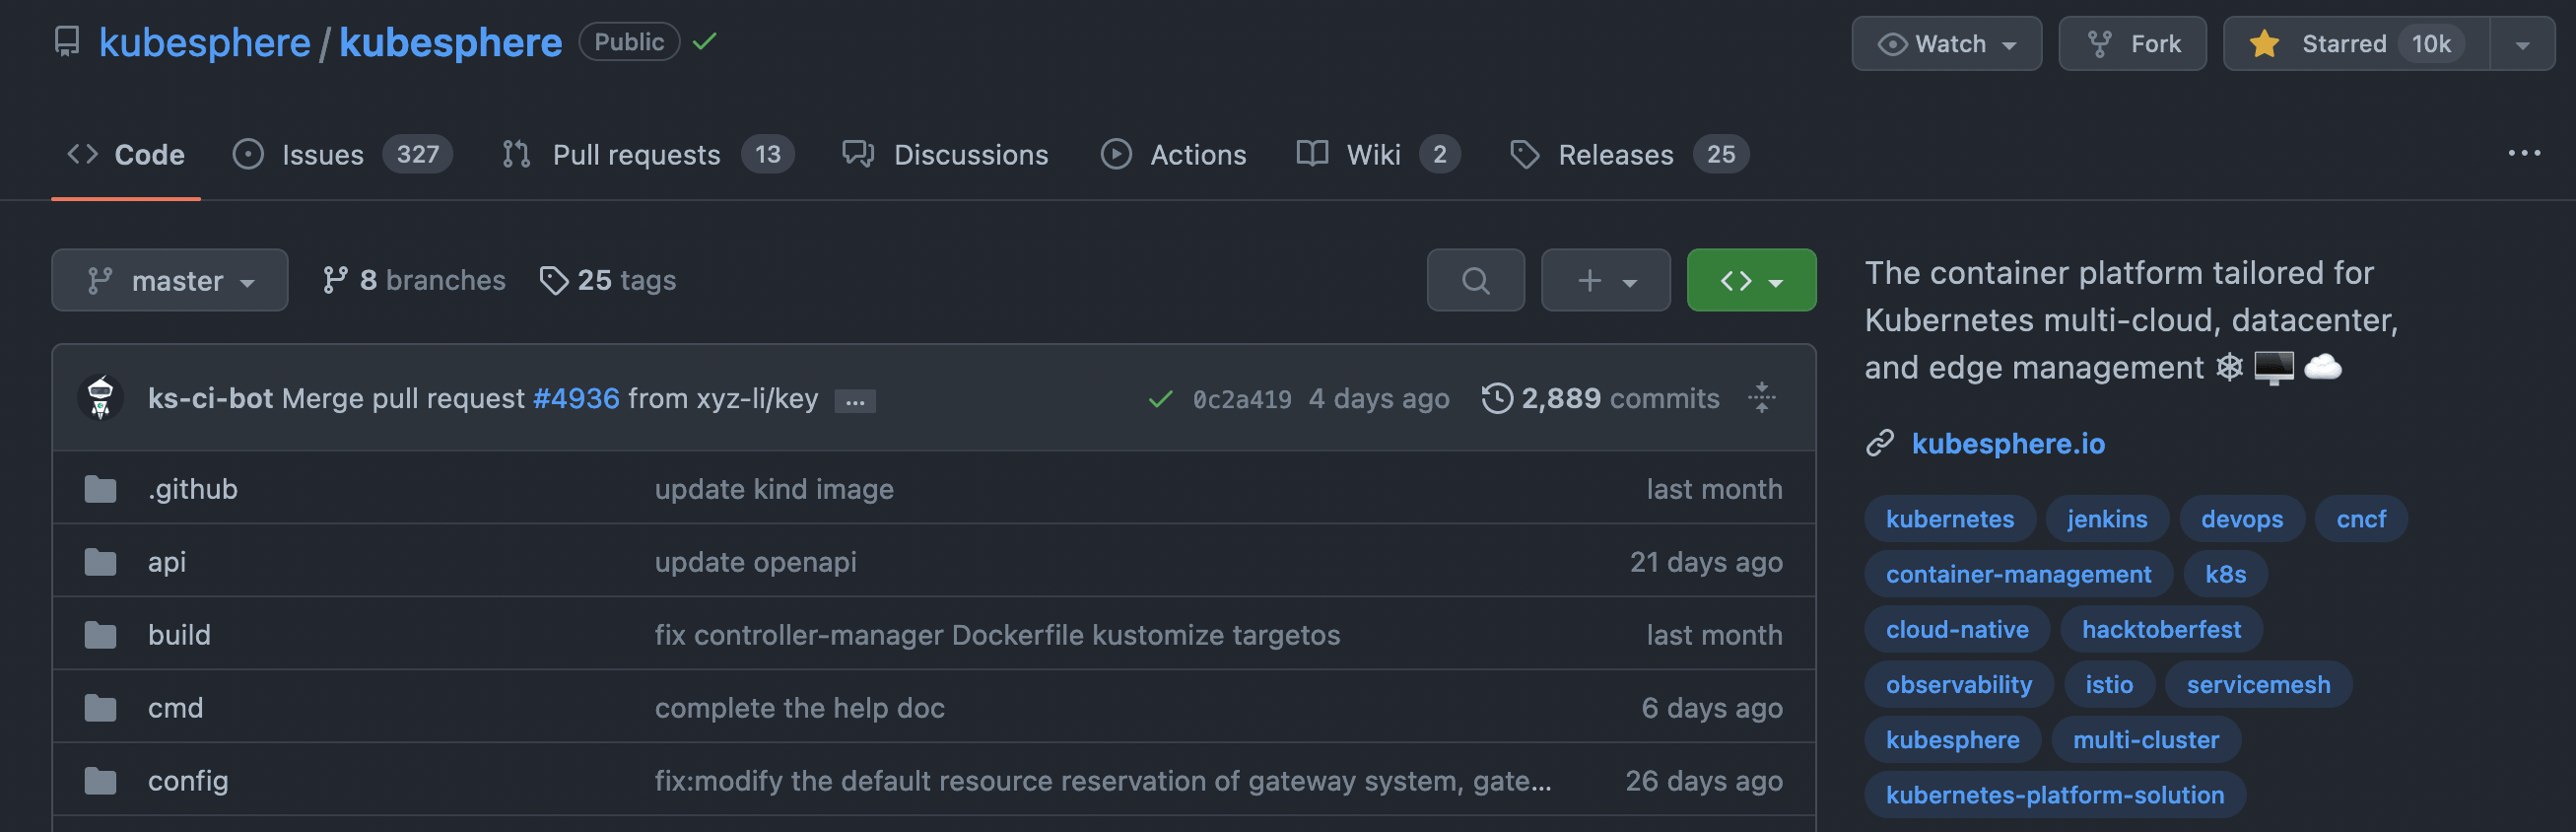Click the green commit status checkmark
This screenshot has width=2576, height=832.
click(1160, 399)
